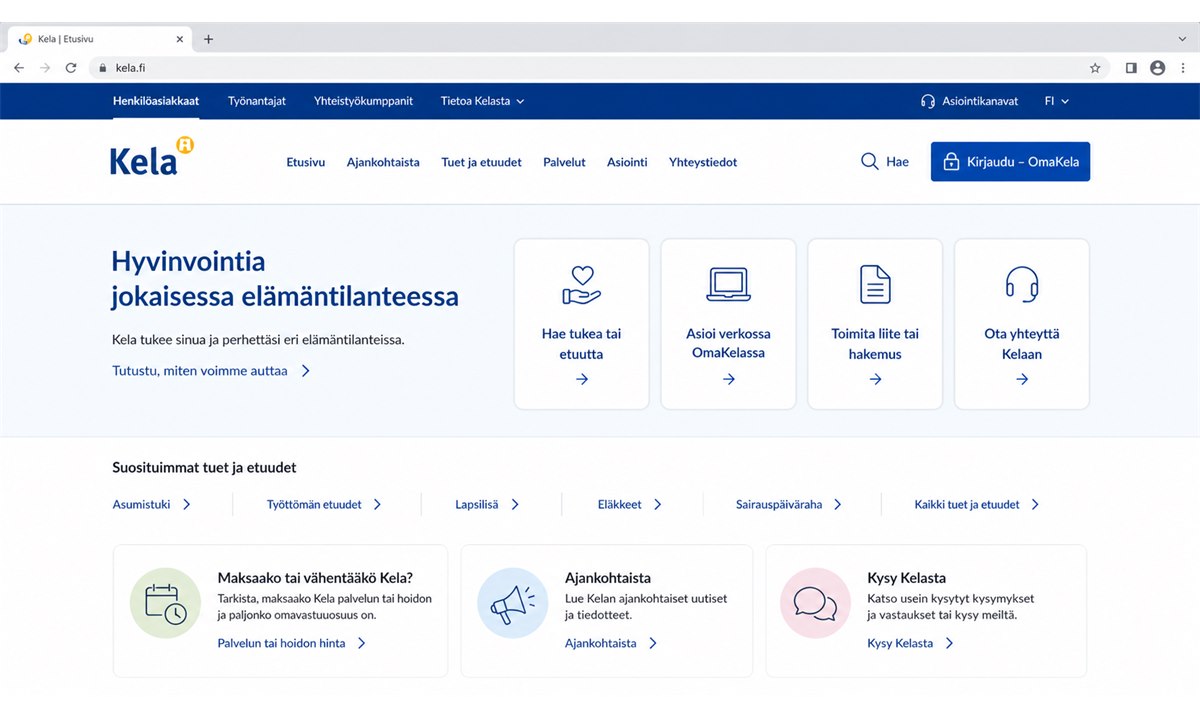Viewport: 1200px width, 720px height.
Task: Click the Hae tukea tai etuutta card title
Action: pyautogui.click(x=582, y=344)
